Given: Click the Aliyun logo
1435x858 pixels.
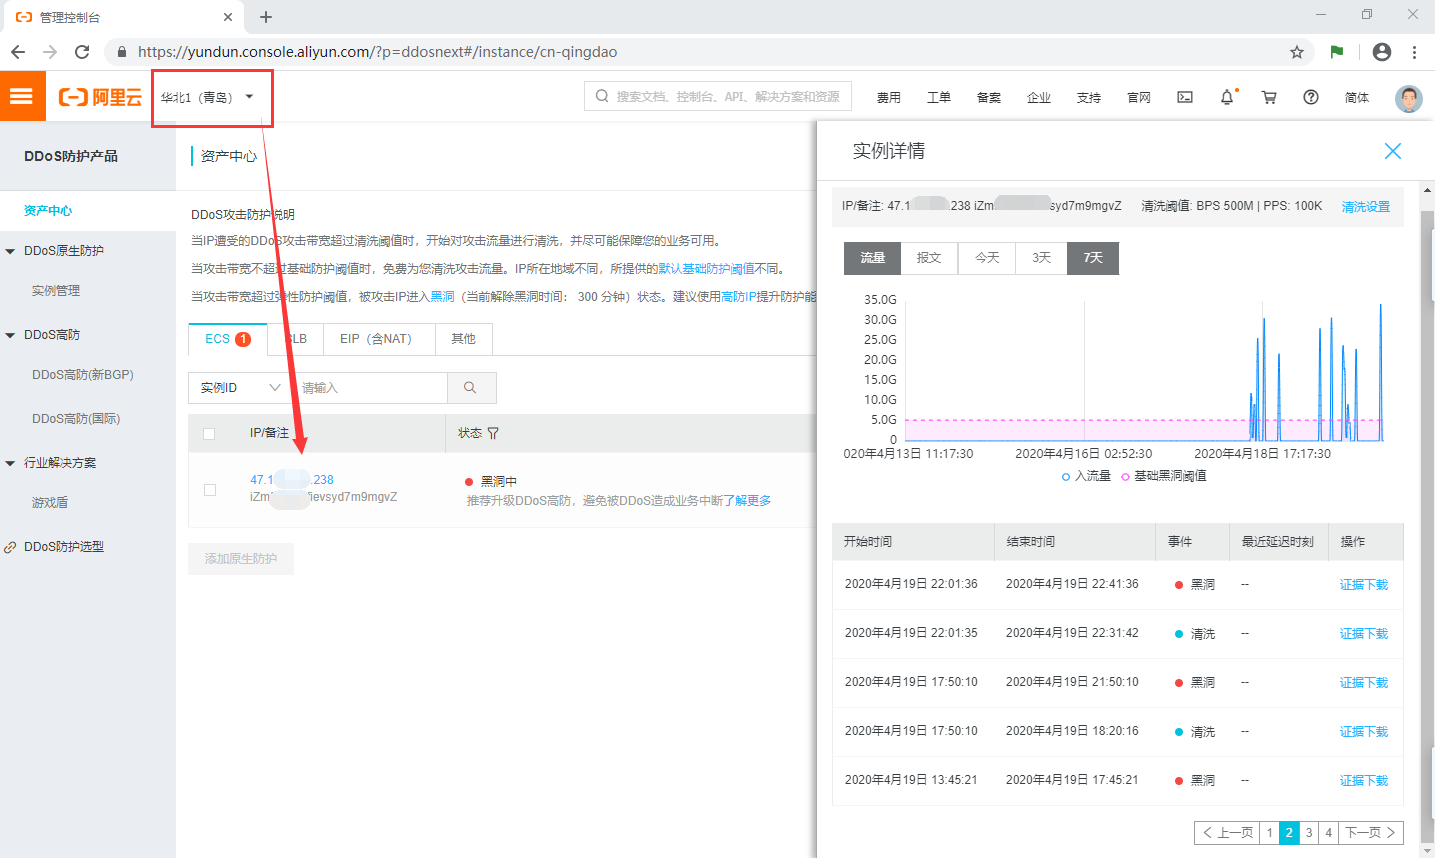Looking at the screenshot, I should (x=100, y=97).
